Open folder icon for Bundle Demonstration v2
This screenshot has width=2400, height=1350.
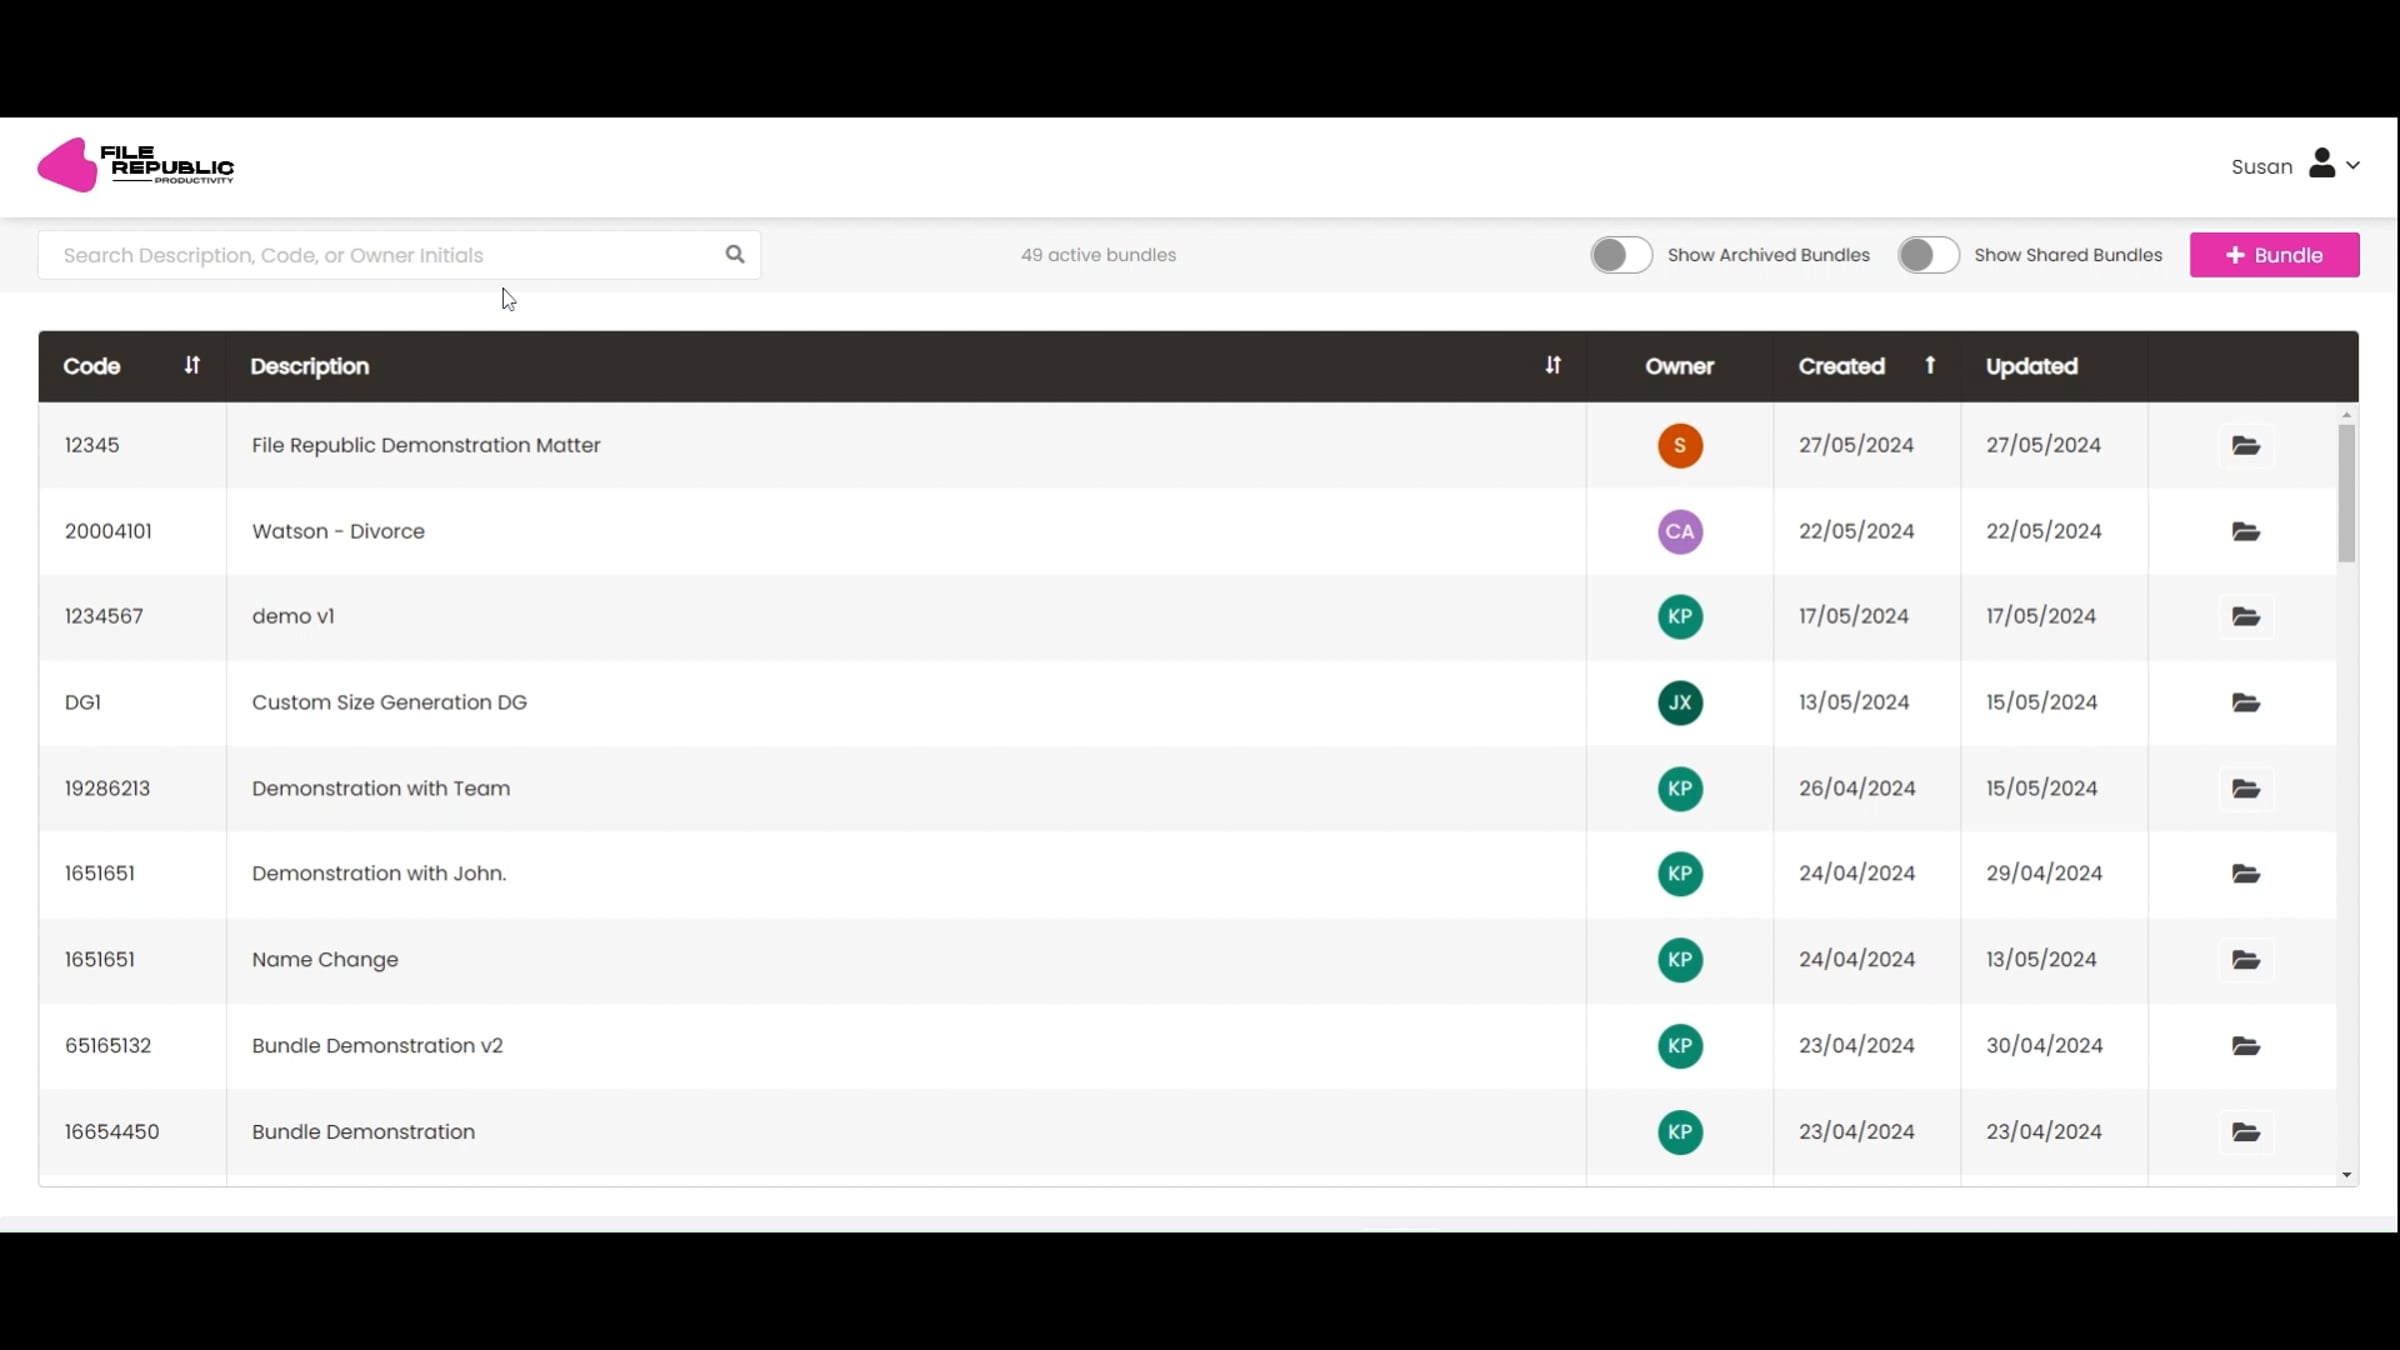tap(2245, 1046)
